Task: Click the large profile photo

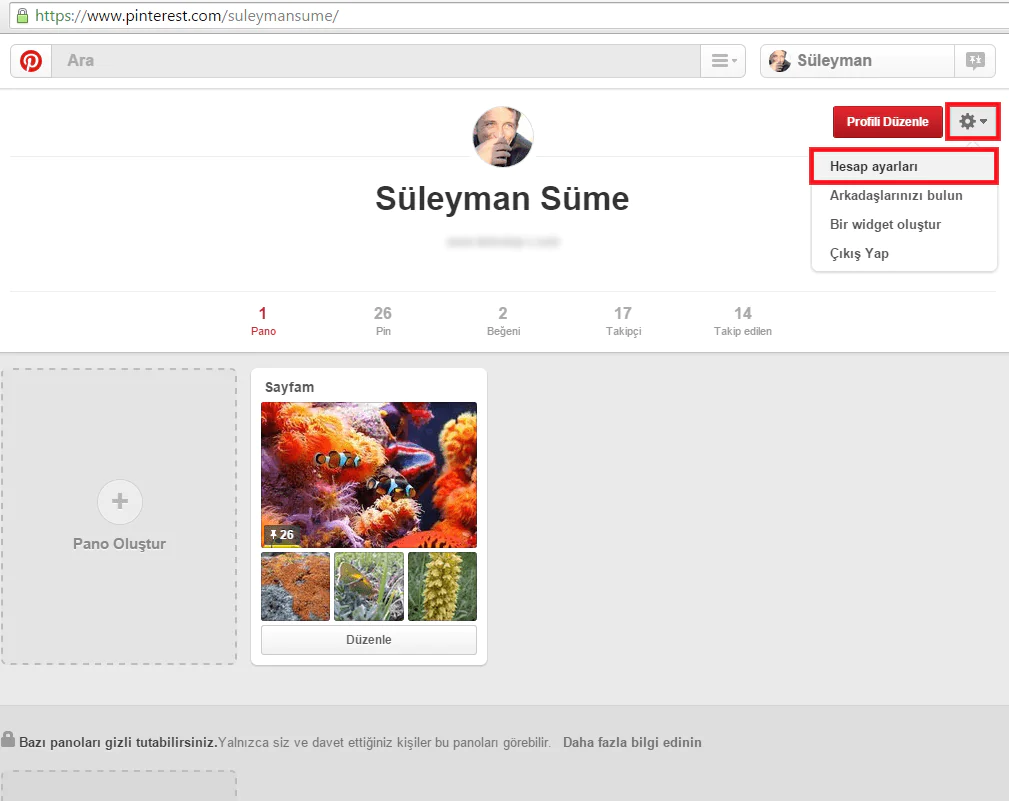Action: point(503,137)
